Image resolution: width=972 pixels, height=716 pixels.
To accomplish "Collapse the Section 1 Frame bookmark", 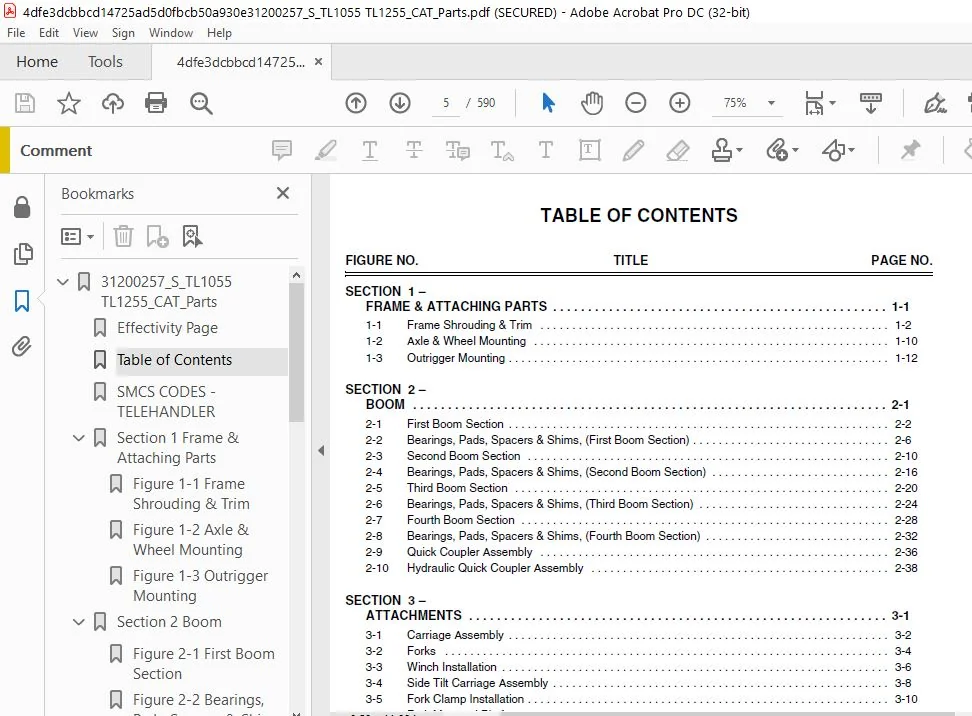I will pos(79,438).
